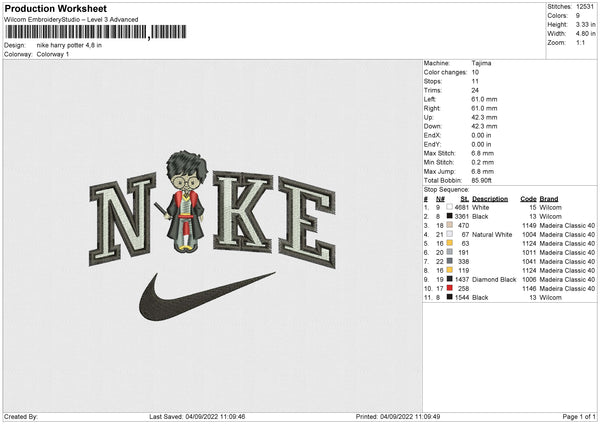
Task: Select the black swatch beside 3361 stitches
Action: click(450, 216)
